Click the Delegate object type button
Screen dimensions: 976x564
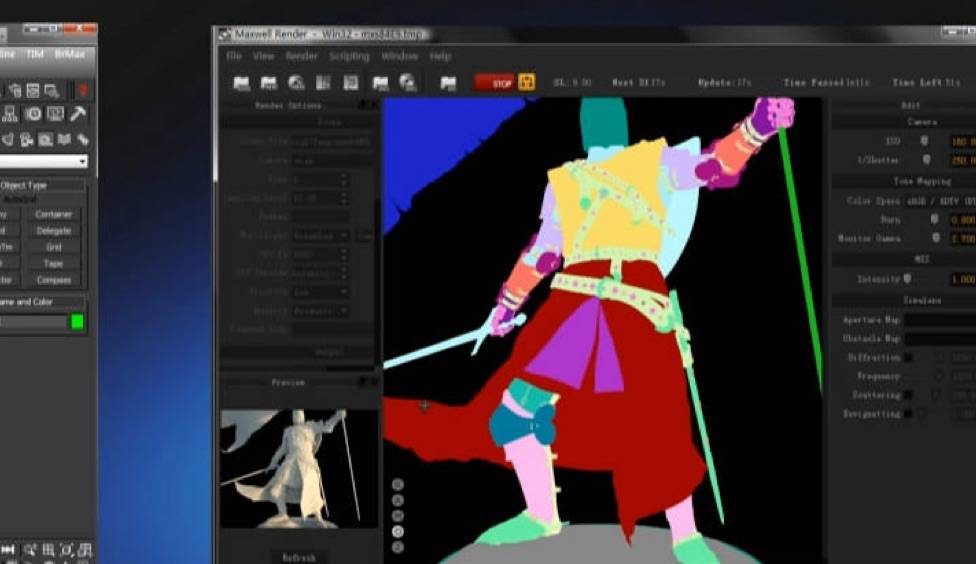tap(54, 231)
